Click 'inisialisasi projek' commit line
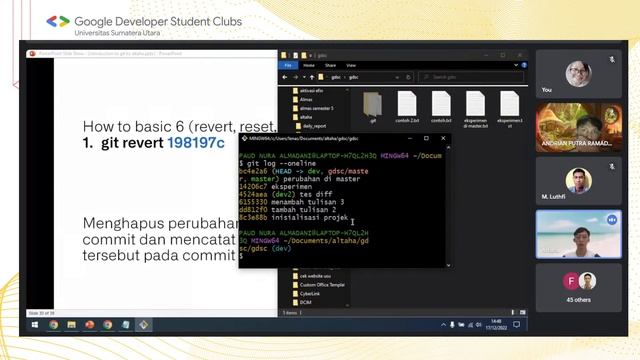The height and width of the screenshot is (360, 640). pyautogui.click(x=294, y=218)
